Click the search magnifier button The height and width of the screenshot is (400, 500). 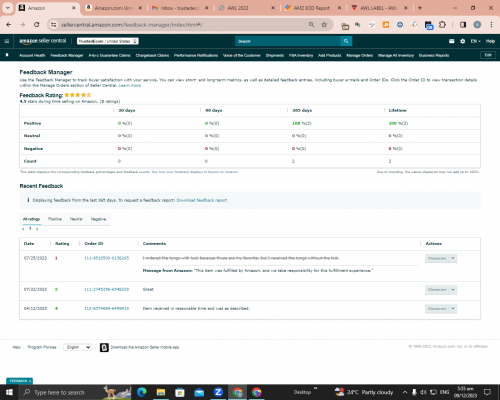pyautogui.click(x=346, y=41)
